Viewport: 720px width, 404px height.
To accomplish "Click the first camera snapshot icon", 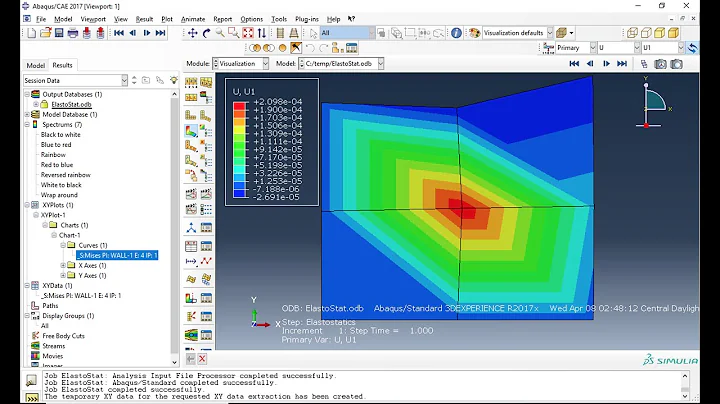I will pos(660,64).
